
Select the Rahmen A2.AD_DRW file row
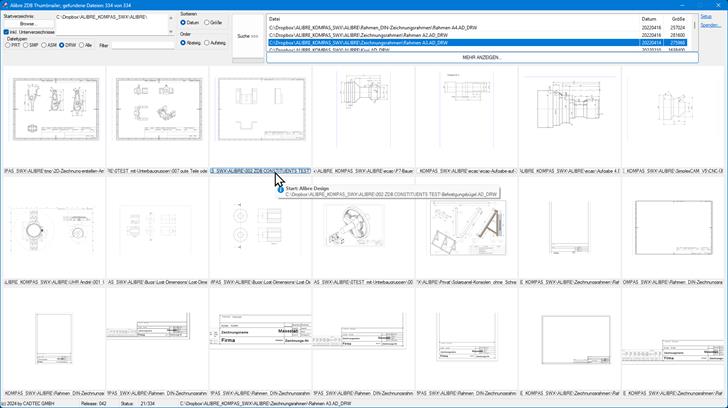[478, 35]
